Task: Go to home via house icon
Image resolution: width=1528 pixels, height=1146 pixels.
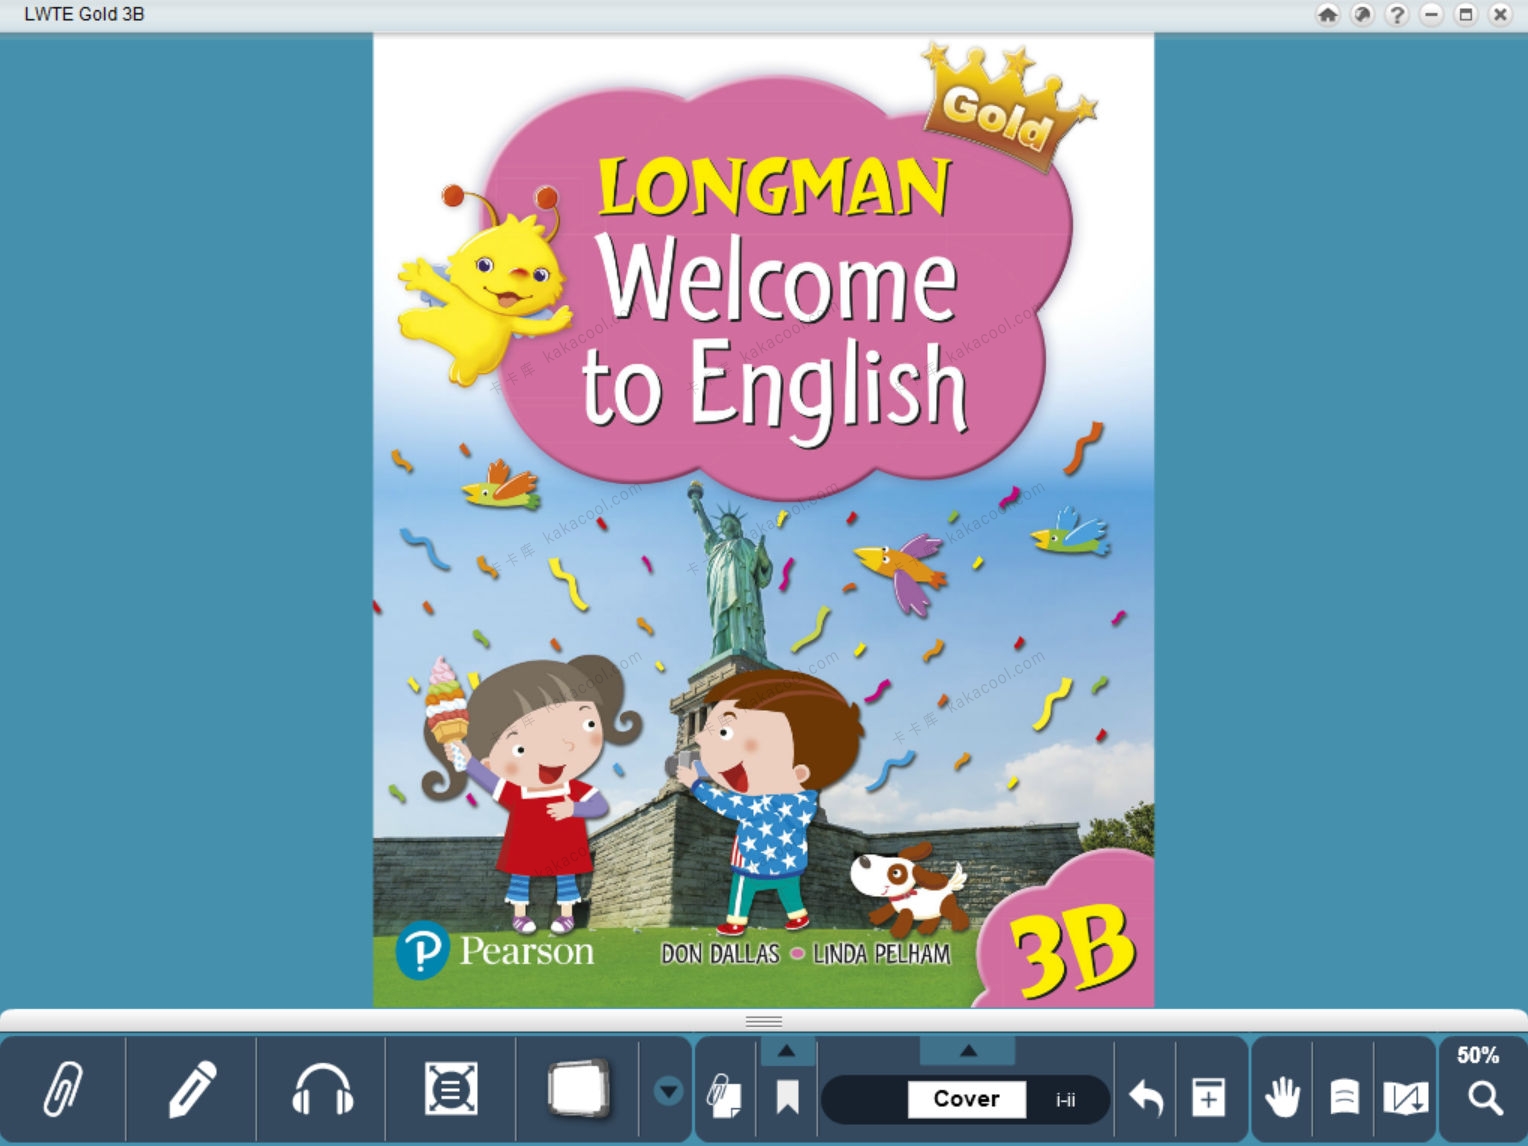Action: tap(1328, 14)
